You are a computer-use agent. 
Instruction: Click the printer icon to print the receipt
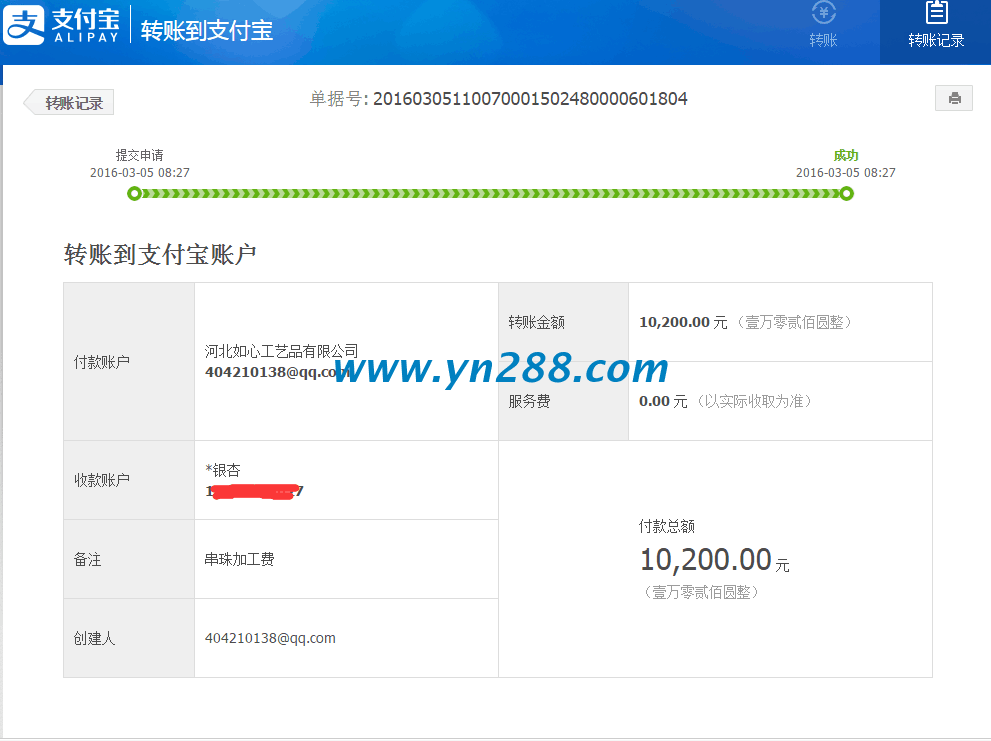coord(954,97)
